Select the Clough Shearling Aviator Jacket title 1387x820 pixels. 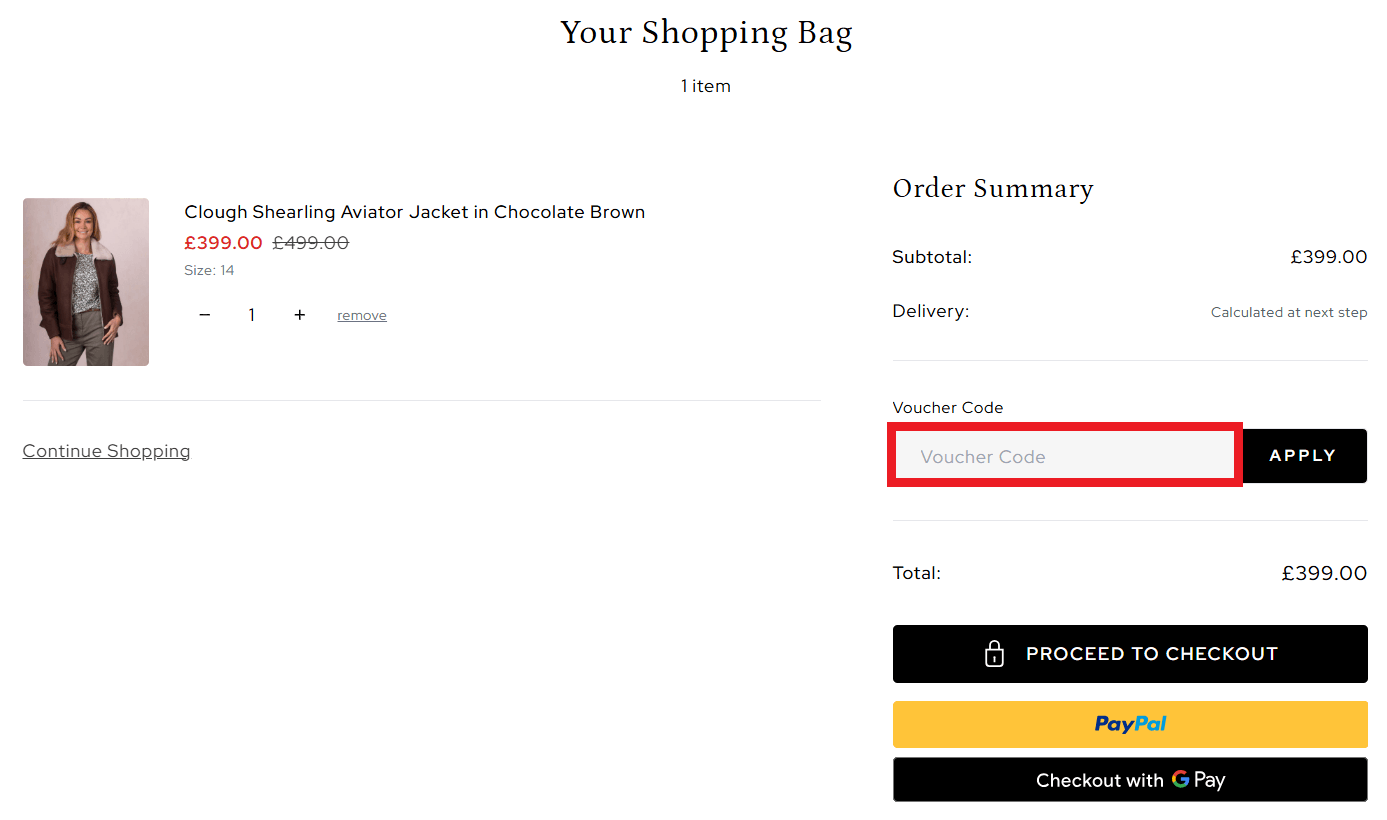[x=414, y=211]
